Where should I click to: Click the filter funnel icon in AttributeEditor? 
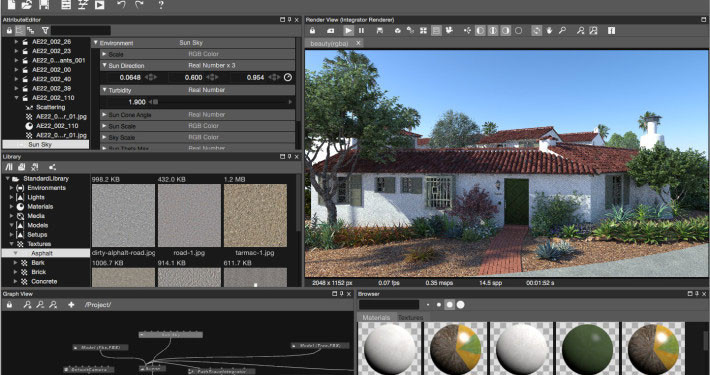point(45,31)
